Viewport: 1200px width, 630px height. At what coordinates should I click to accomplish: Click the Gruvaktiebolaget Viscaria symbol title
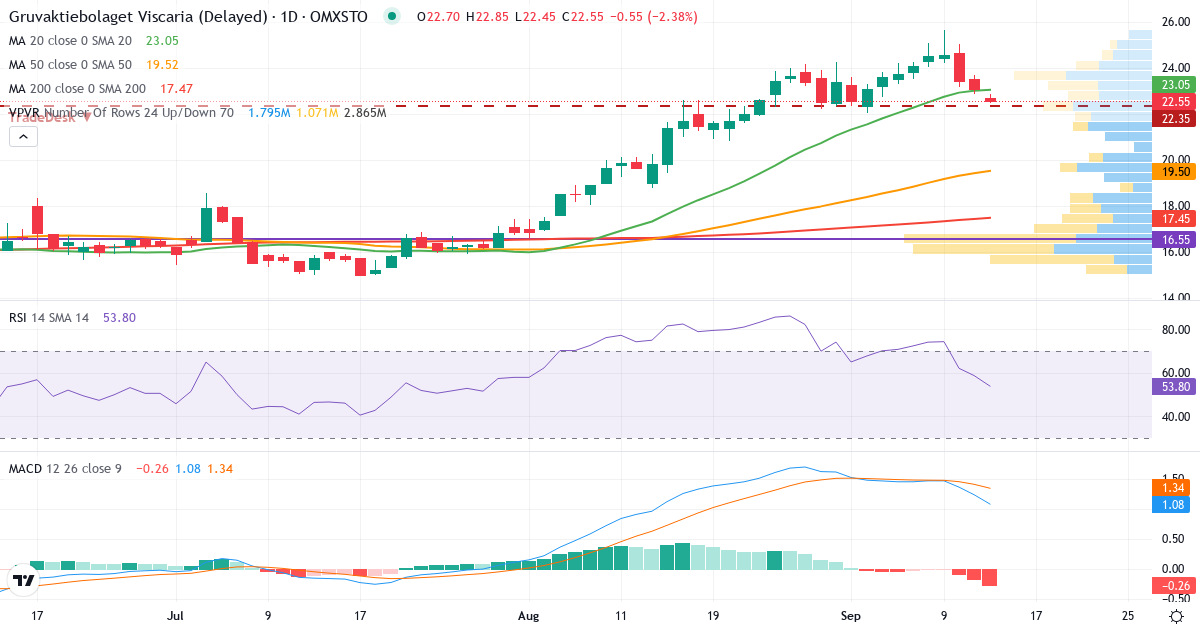190,17
